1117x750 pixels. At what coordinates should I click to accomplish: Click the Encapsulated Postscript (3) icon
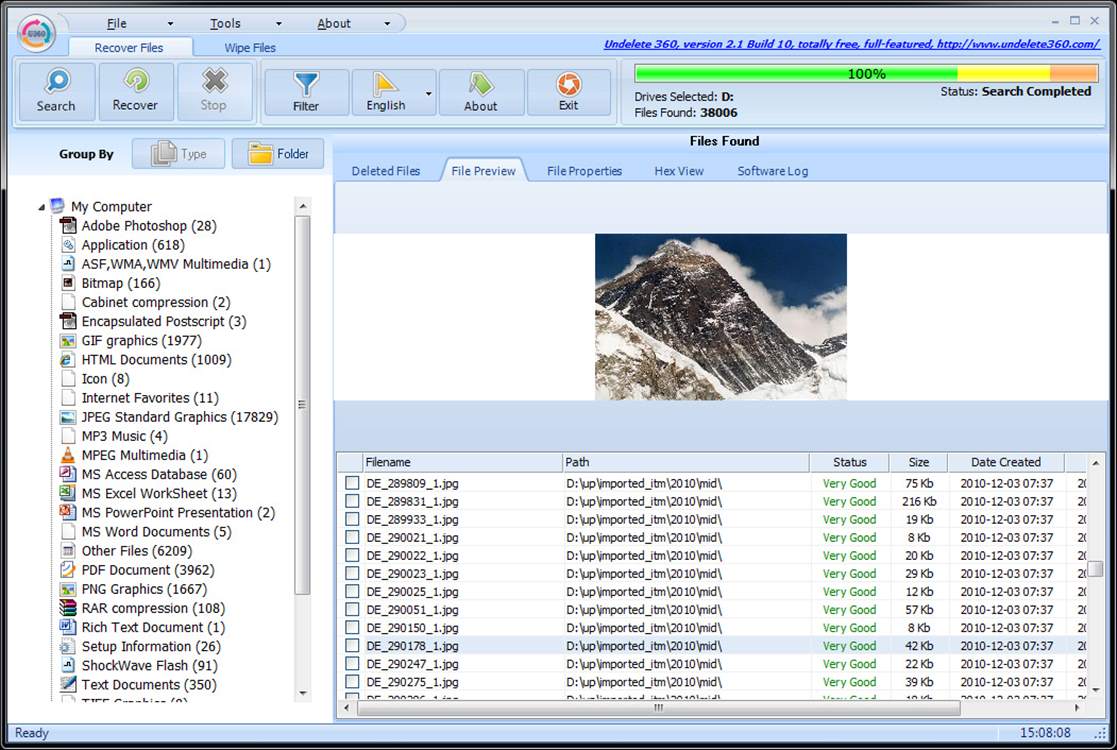[68, 322]
